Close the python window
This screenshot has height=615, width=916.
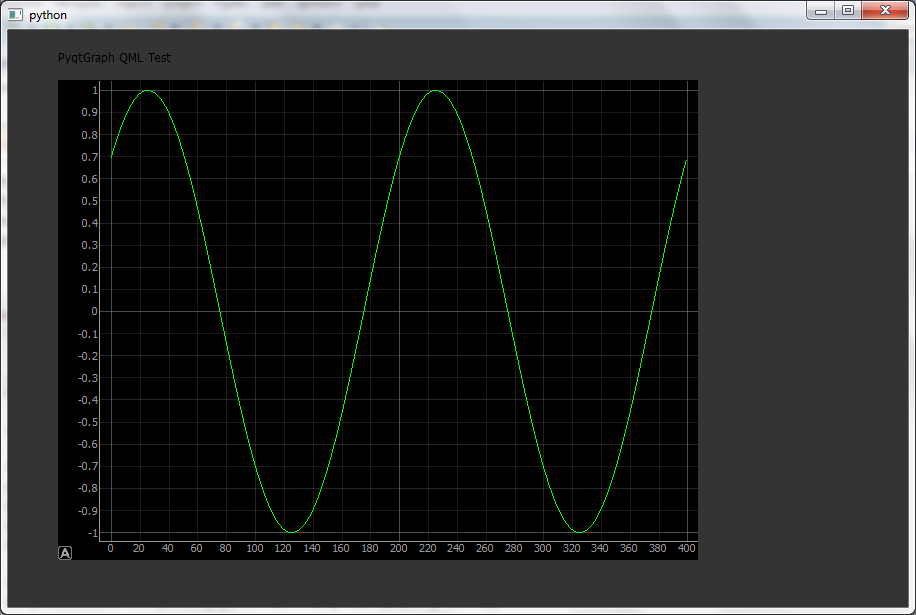885,11
